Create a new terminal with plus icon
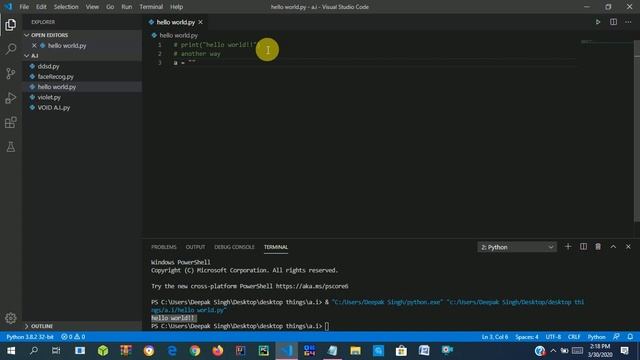The image size is (640, 360). point(568,247)
